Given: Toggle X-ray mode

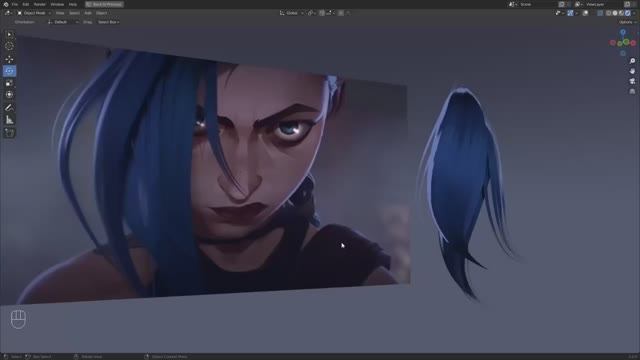Looking at the screenshot, I should click(x=600, y=13).
